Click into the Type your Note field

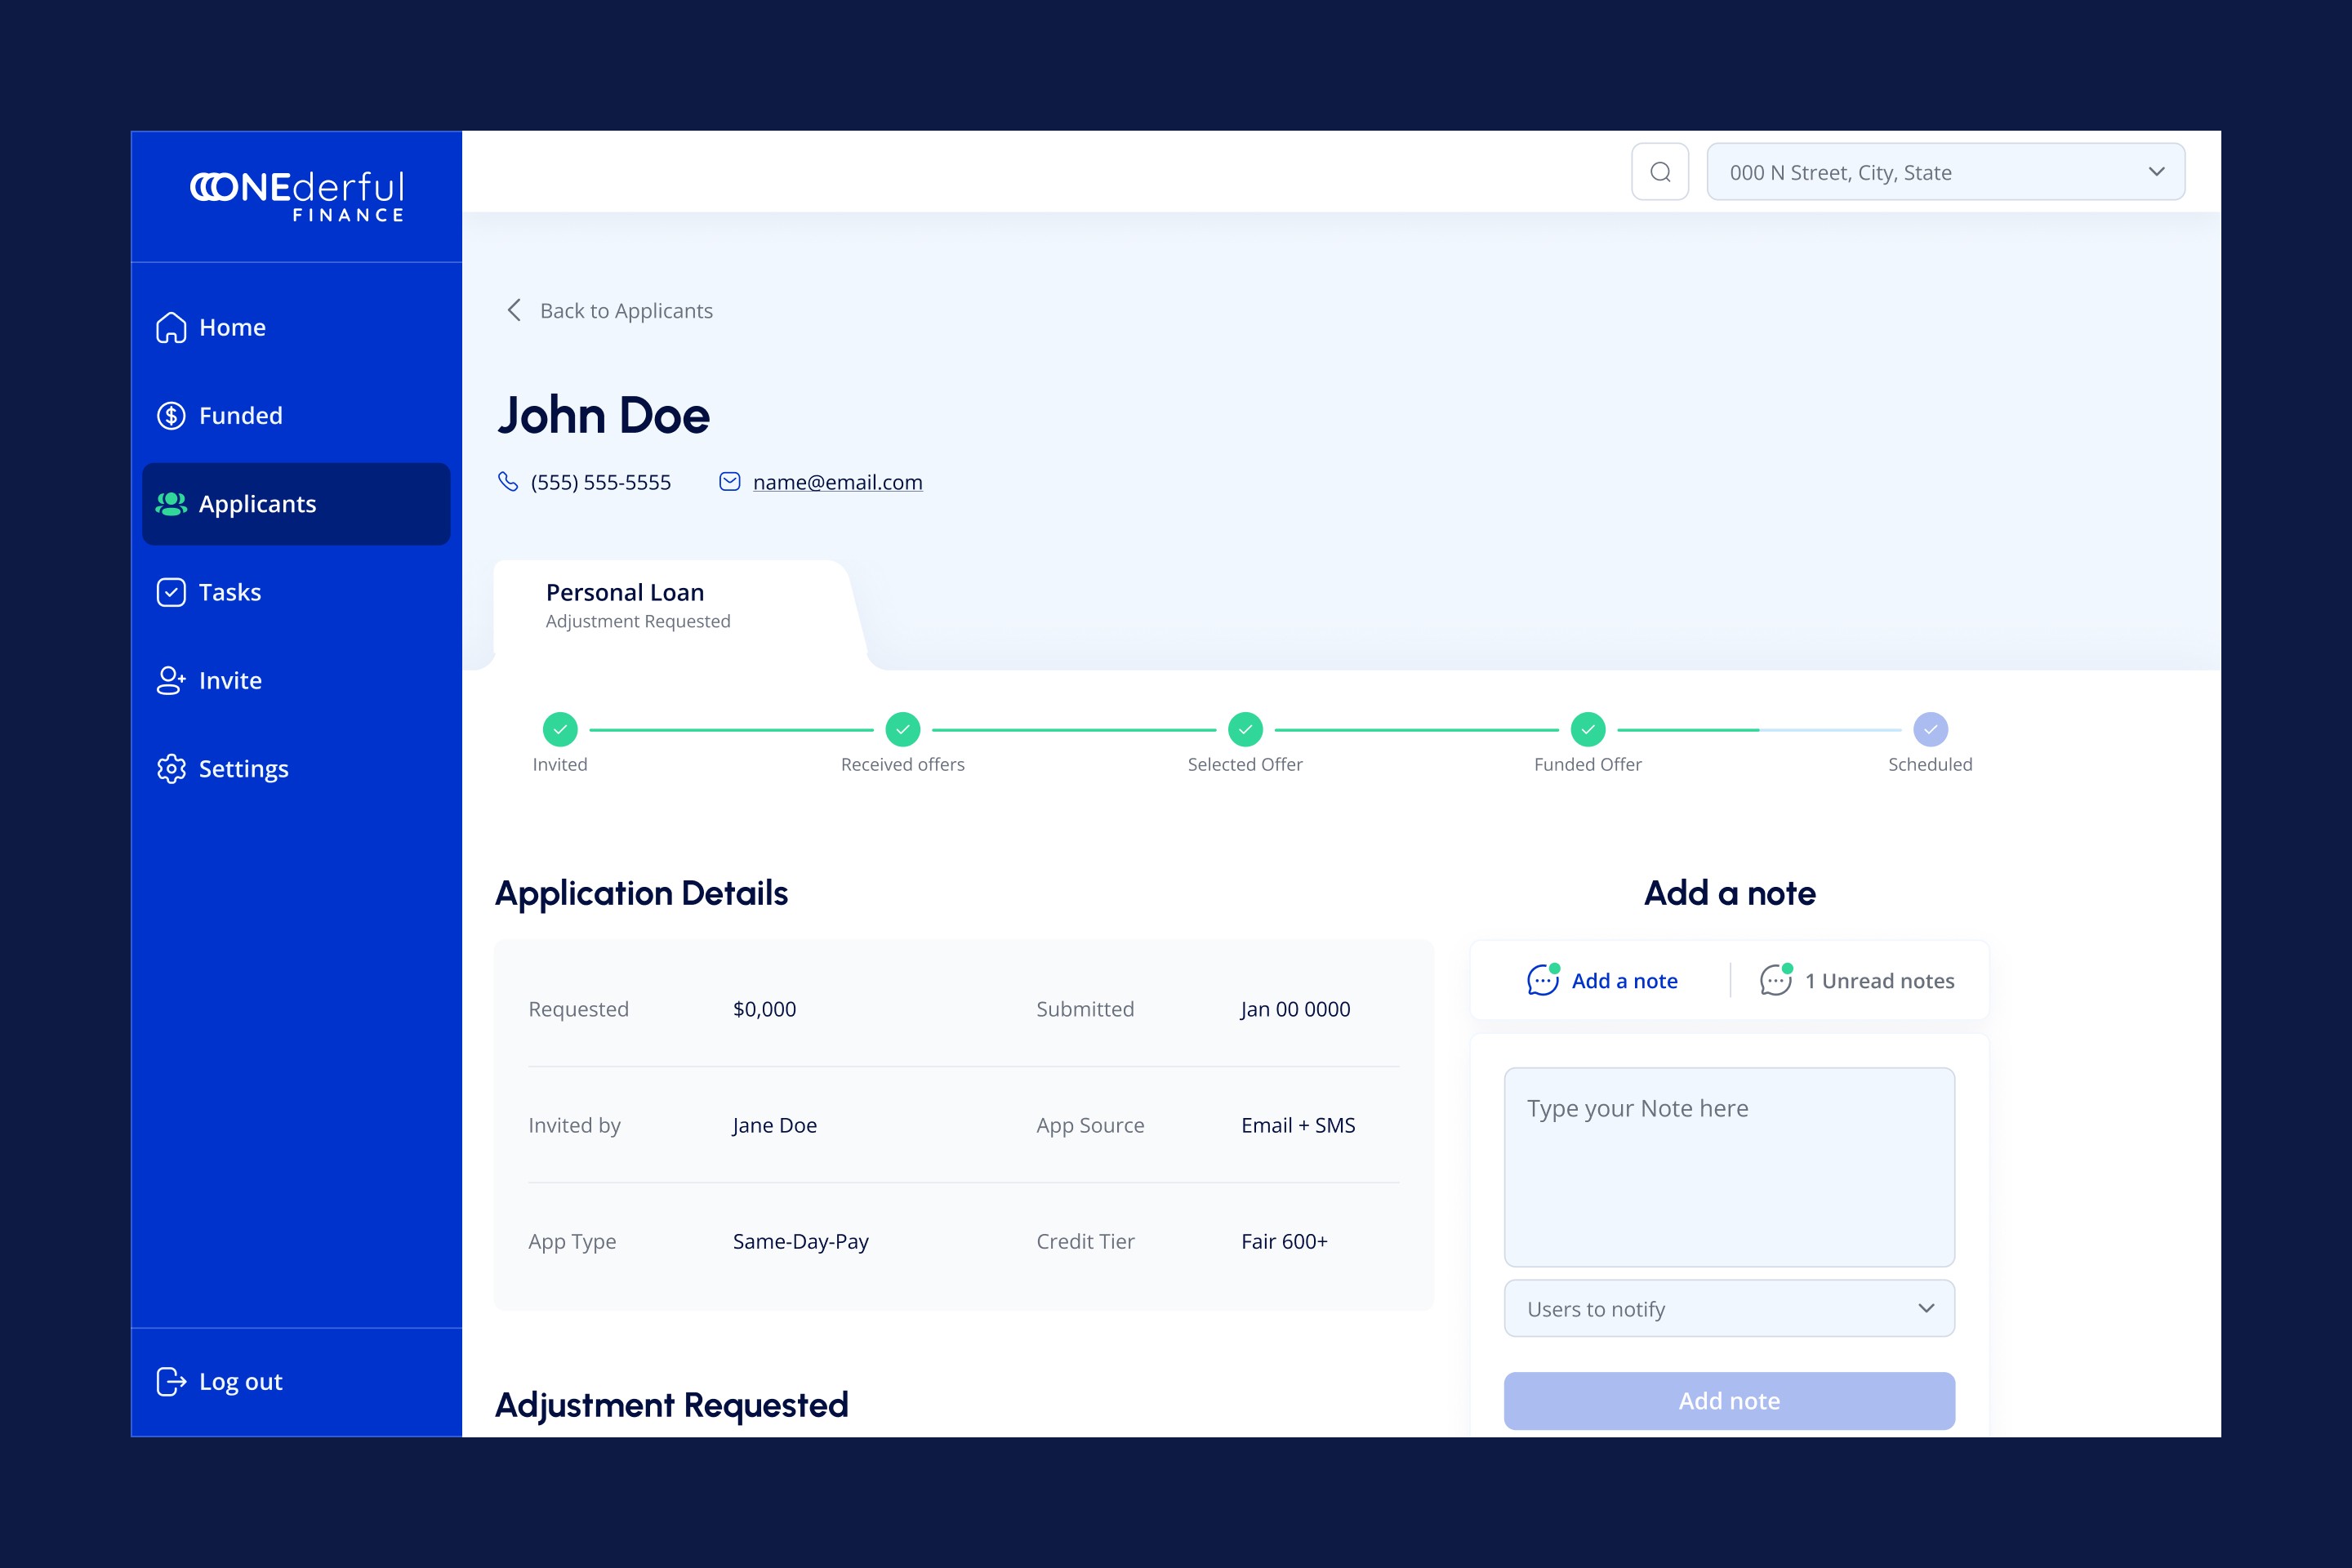pyautogui.click(x=1729, y=1166)
